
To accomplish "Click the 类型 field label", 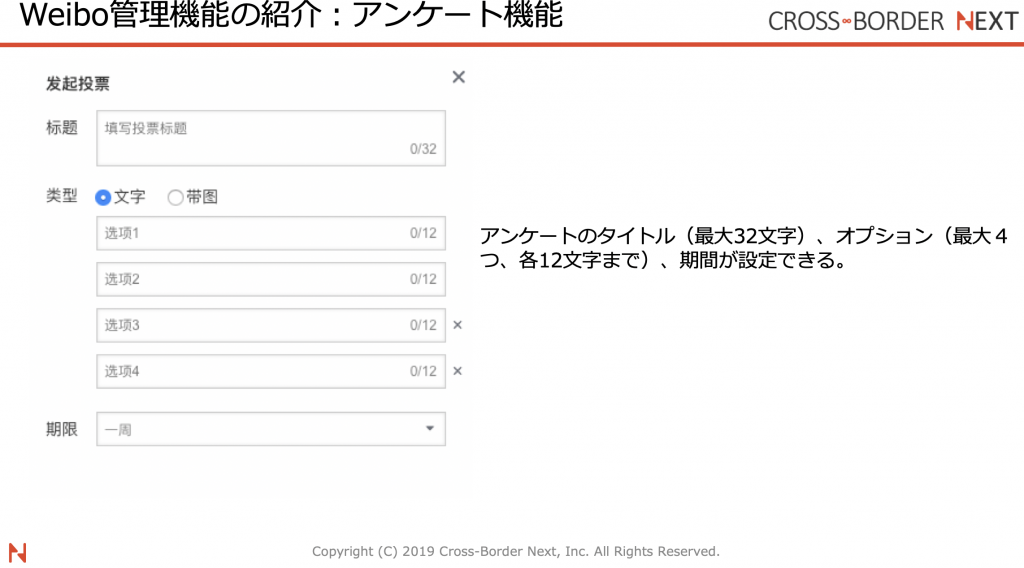I will 62,197.
